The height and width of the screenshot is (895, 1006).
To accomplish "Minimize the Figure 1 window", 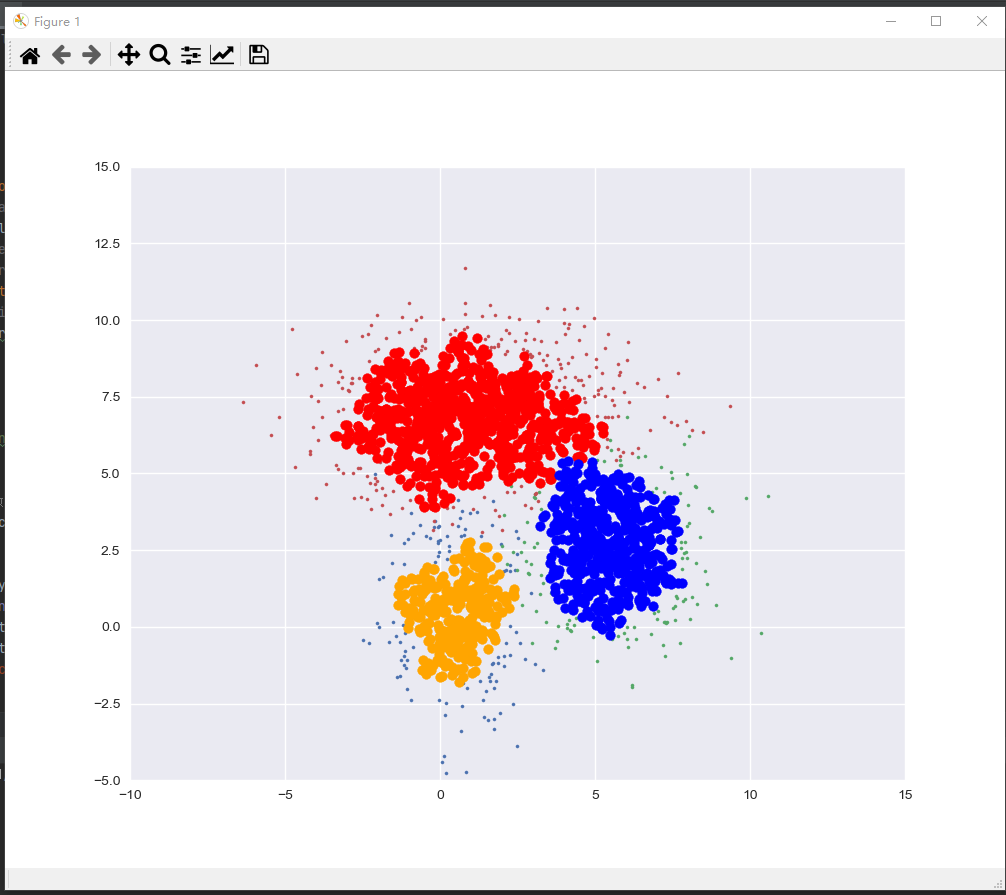I will pyautogui.click(x=890, y=21).
